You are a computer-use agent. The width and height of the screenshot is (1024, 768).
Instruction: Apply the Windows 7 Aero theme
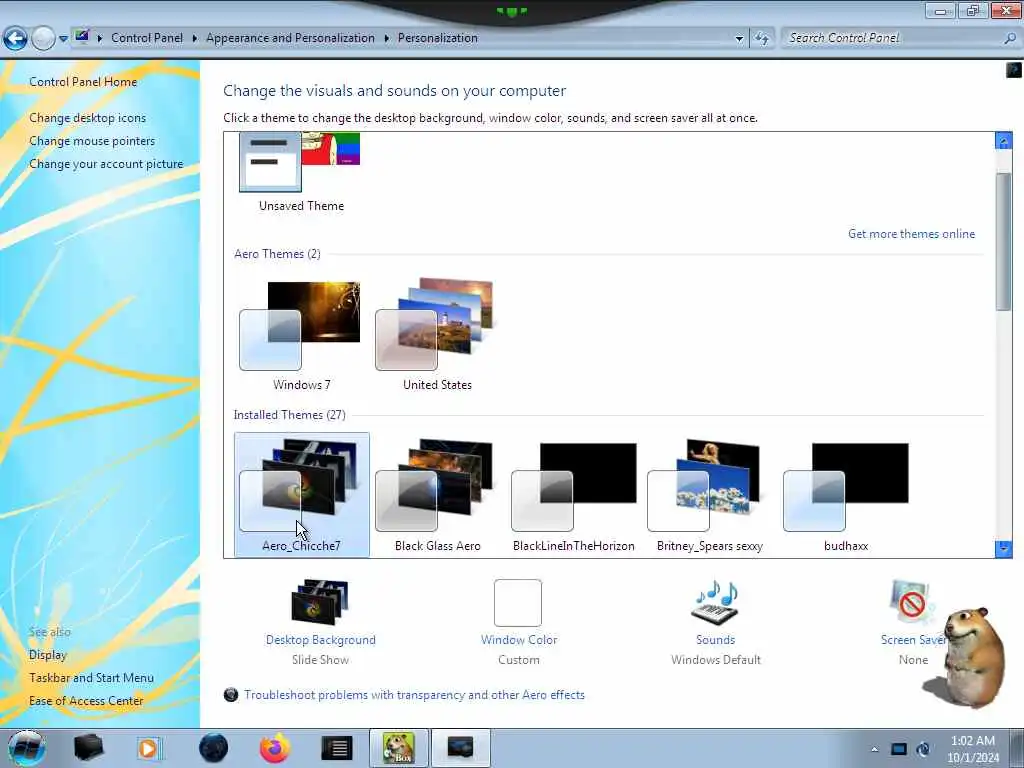pyautogui.click(x=301, y=335)
